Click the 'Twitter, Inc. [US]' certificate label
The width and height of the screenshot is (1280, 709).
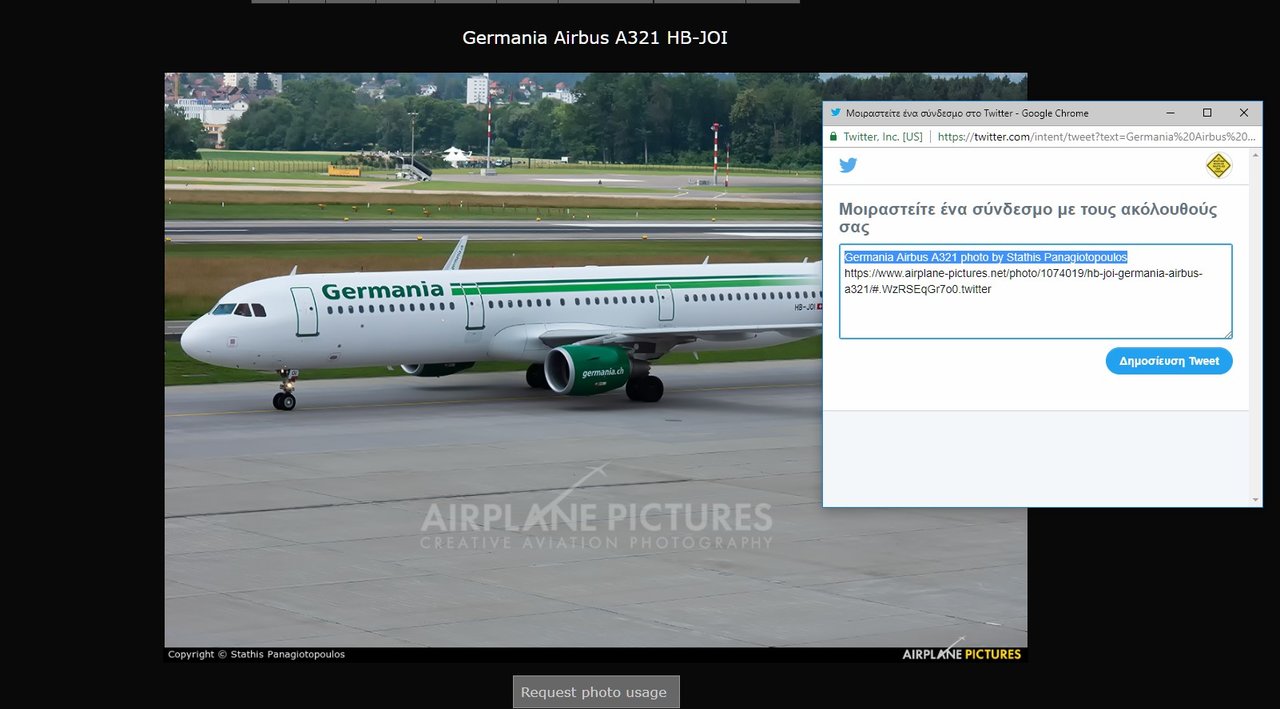click(883, 137)
